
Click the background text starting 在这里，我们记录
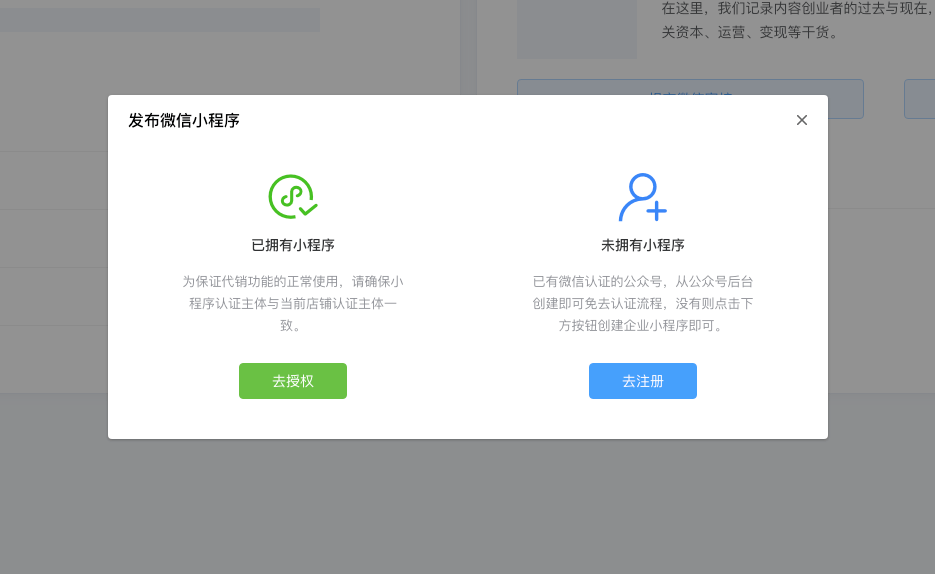point(796,9)
